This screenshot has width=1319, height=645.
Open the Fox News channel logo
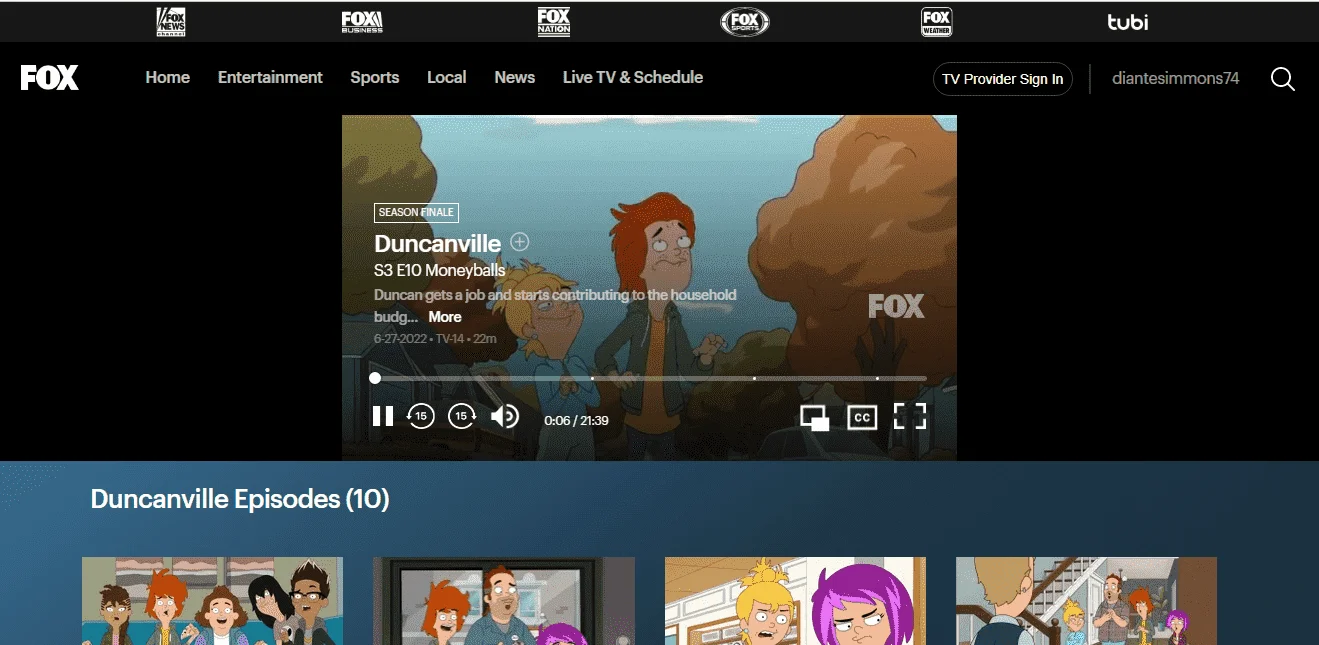[171, 21]
